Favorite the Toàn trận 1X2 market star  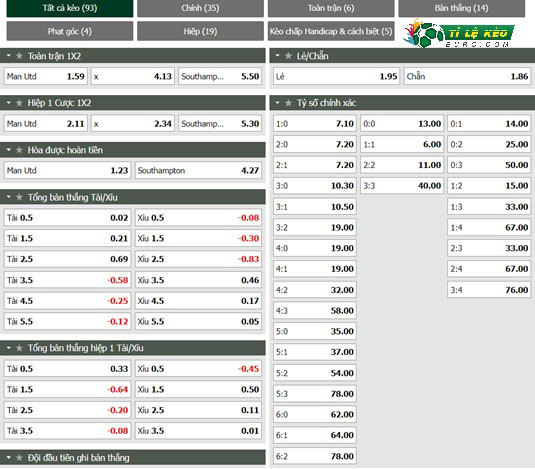(x=19, y=56)
